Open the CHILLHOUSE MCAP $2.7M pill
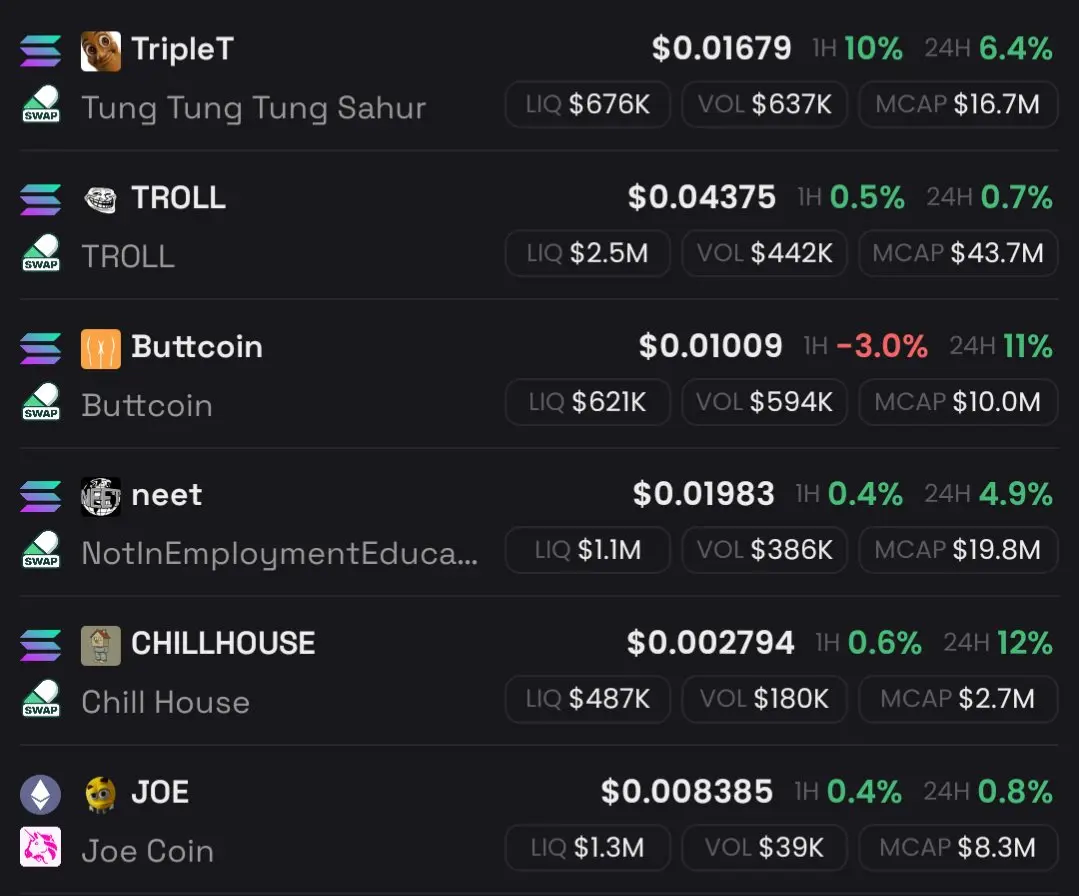This screenshot has height=896, width=1079. point(958,699)
